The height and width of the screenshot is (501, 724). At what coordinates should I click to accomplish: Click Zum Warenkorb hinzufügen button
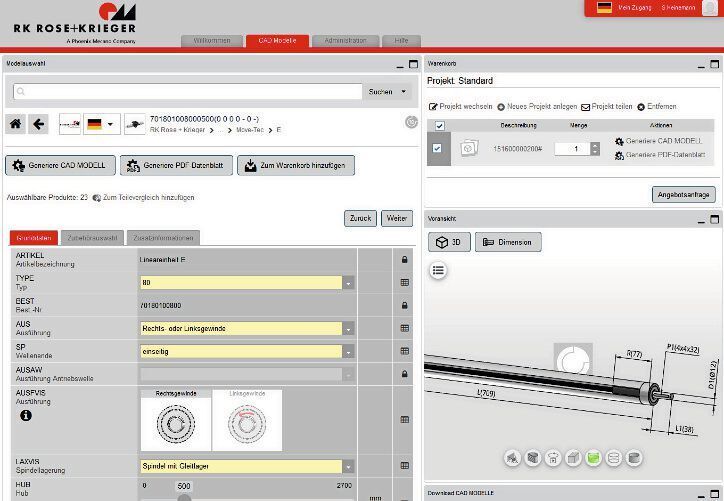tap(296, 165)
